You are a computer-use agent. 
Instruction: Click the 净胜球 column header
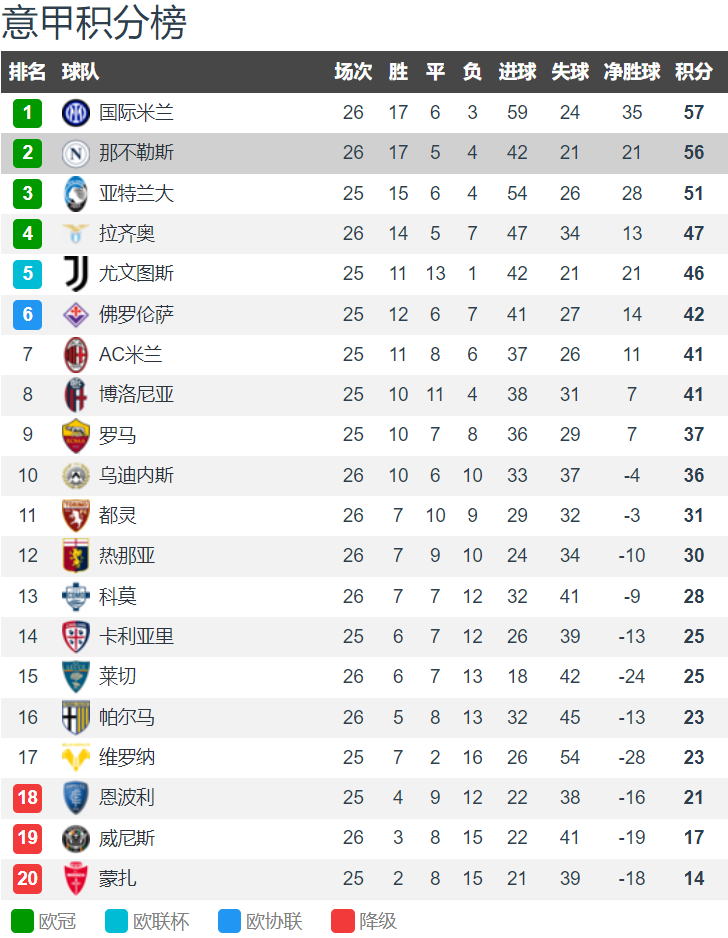[x=632, y=72]
